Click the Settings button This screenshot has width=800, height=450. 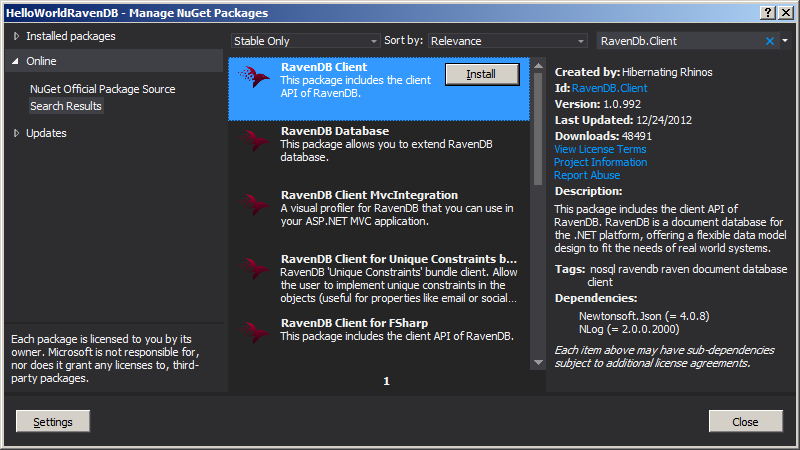(53, 422)
